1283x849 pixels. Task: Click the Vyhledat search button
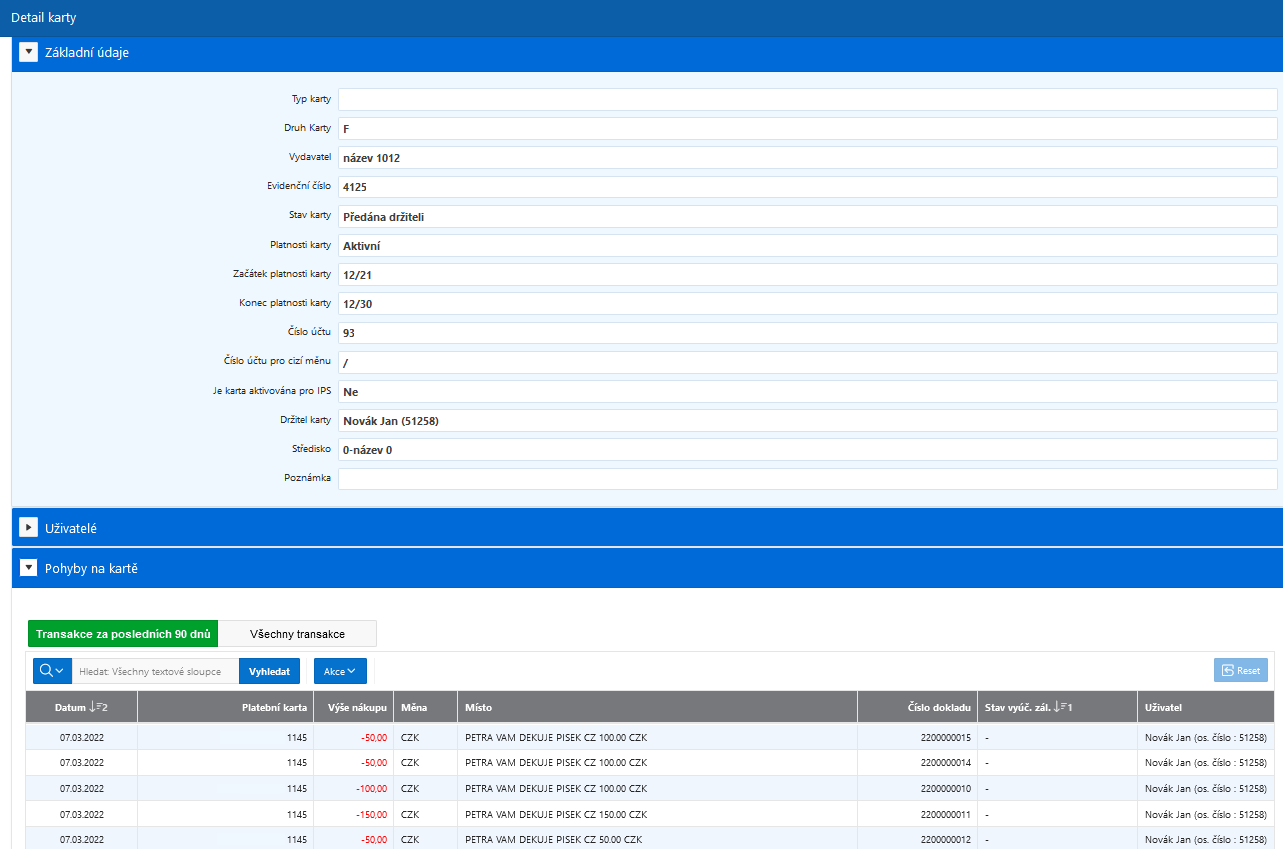(269, 671)
